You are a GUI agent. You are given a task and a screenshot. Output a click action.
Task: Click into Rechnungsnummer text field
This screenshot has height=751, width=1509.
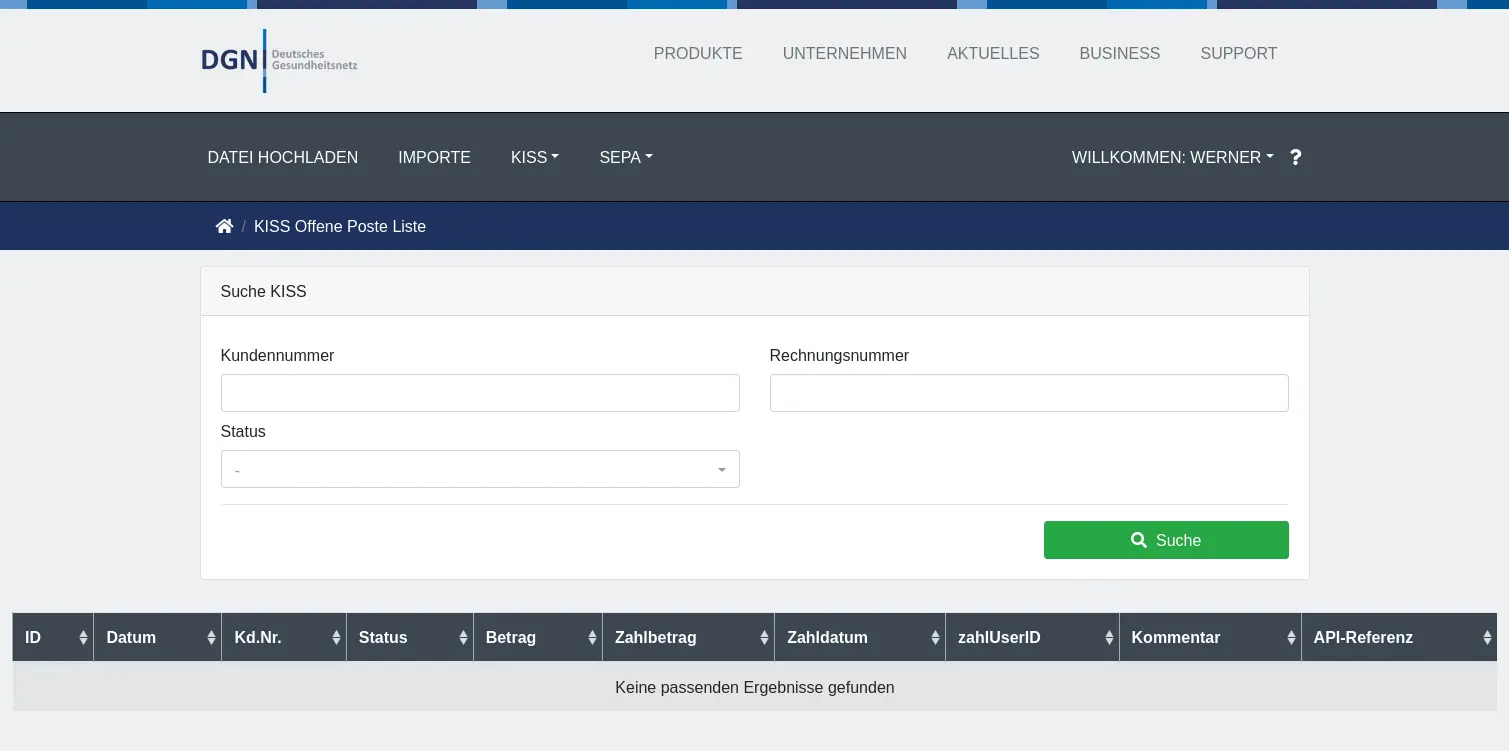[x=1028, y=393]
